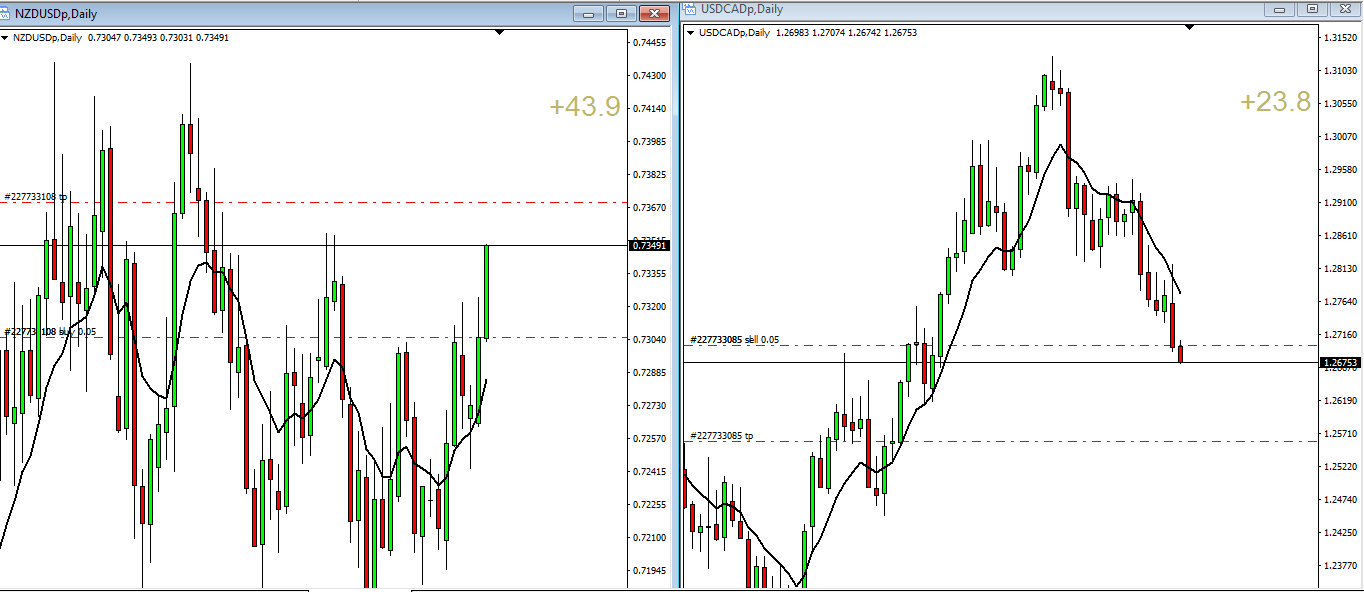Click price scale value 0.74455
The height and width of the screenshot is (592, 1364).
point(651,43)
